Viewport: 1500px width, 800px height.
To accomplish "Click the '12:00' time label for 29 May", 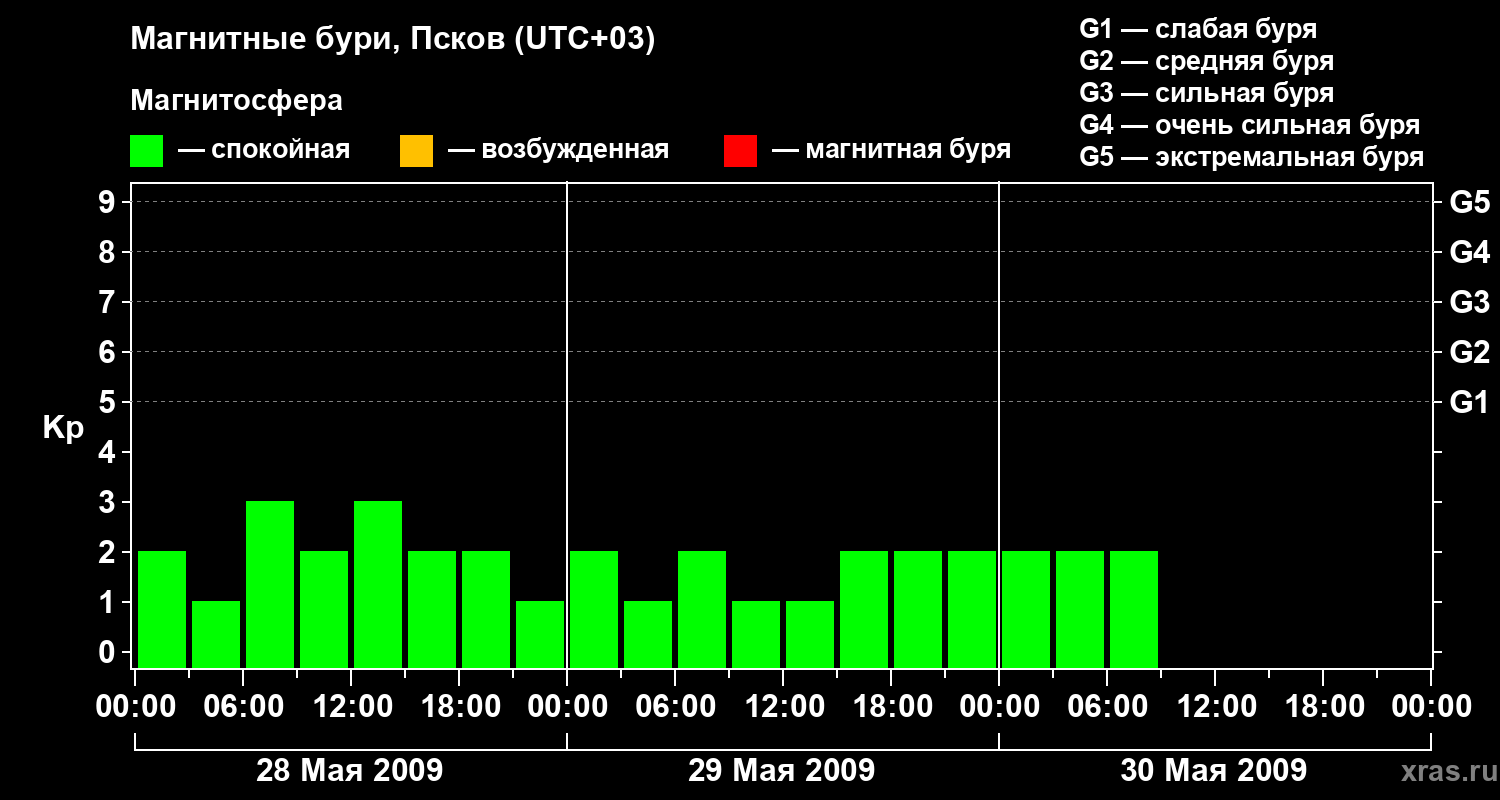I will (783, 707).
